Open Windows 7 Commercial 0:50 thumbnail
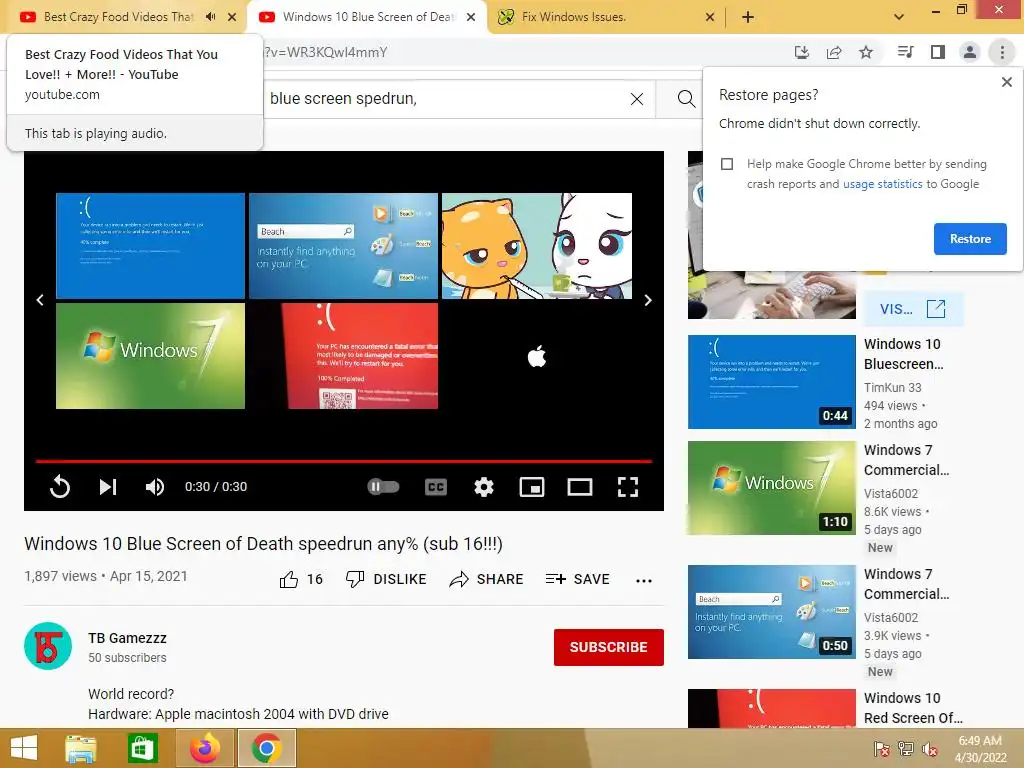1024x768 pixels. coord(772,612)
